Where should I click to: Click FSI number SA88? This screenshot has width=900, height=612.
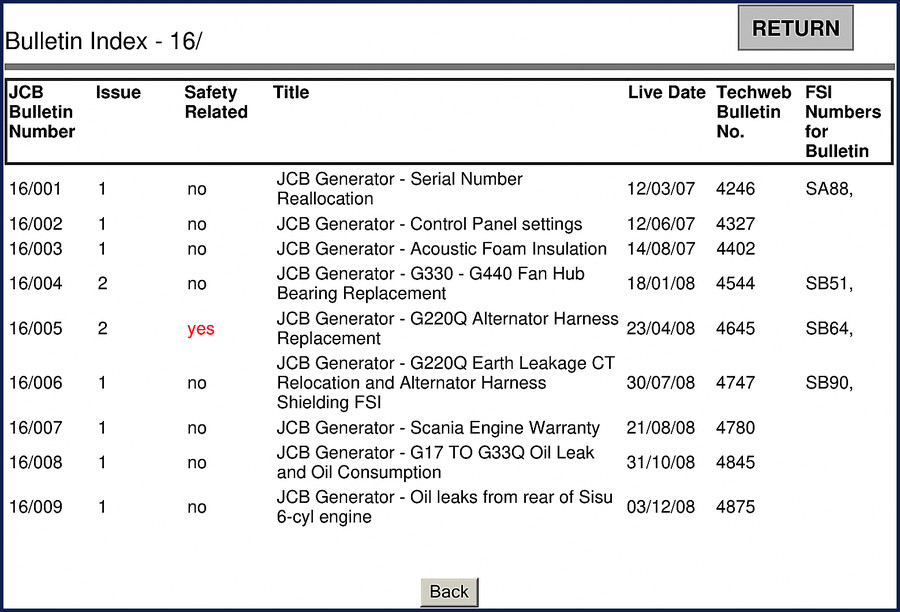coord(829,189)
